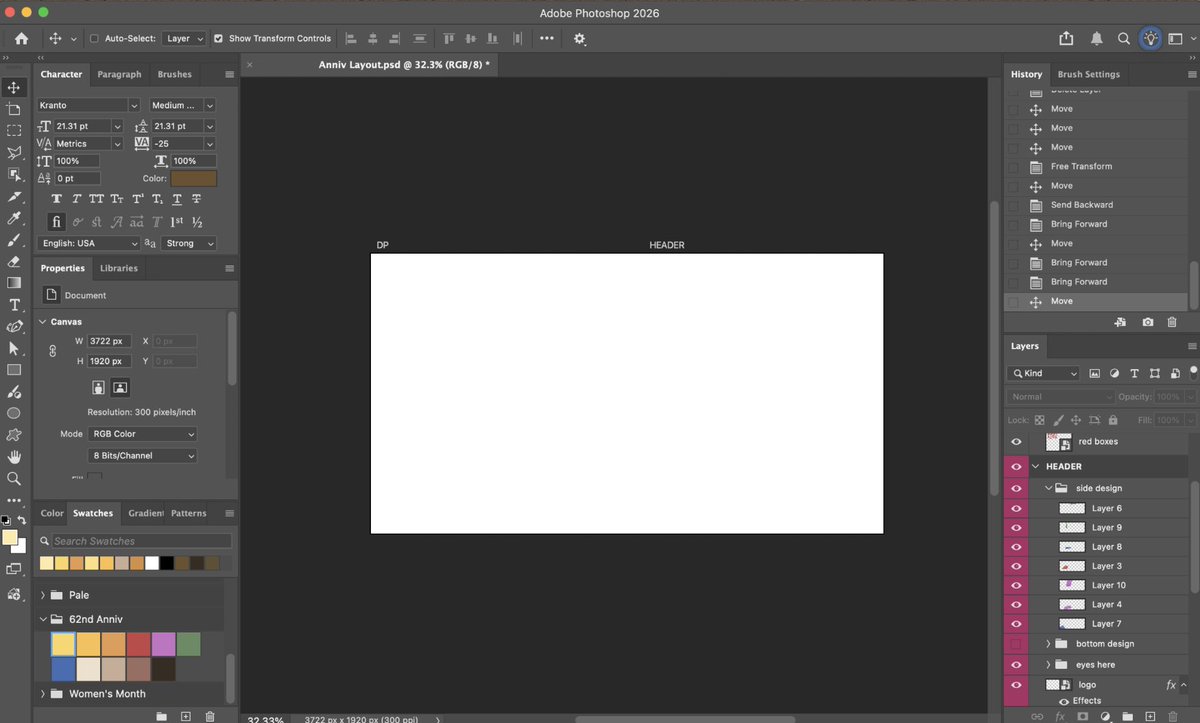
Task: Click the Share icon at top right
Action: (1066, 38)
